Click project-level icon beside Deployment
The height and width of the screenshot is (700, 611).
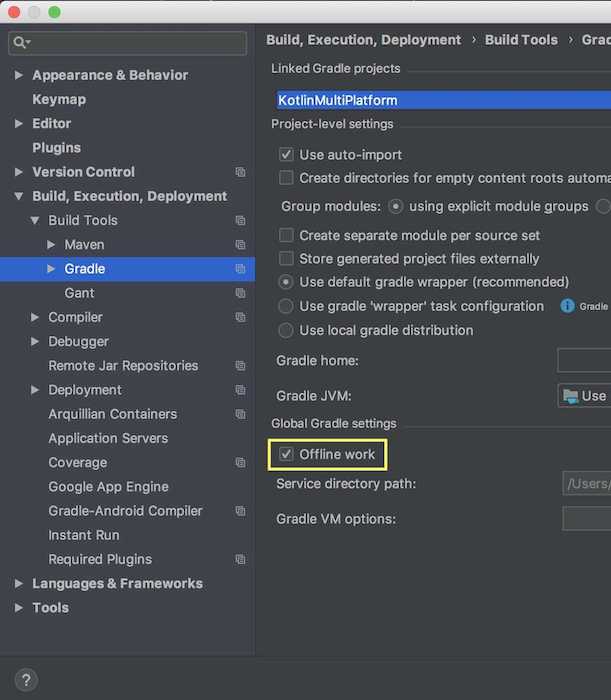[240, 390]
